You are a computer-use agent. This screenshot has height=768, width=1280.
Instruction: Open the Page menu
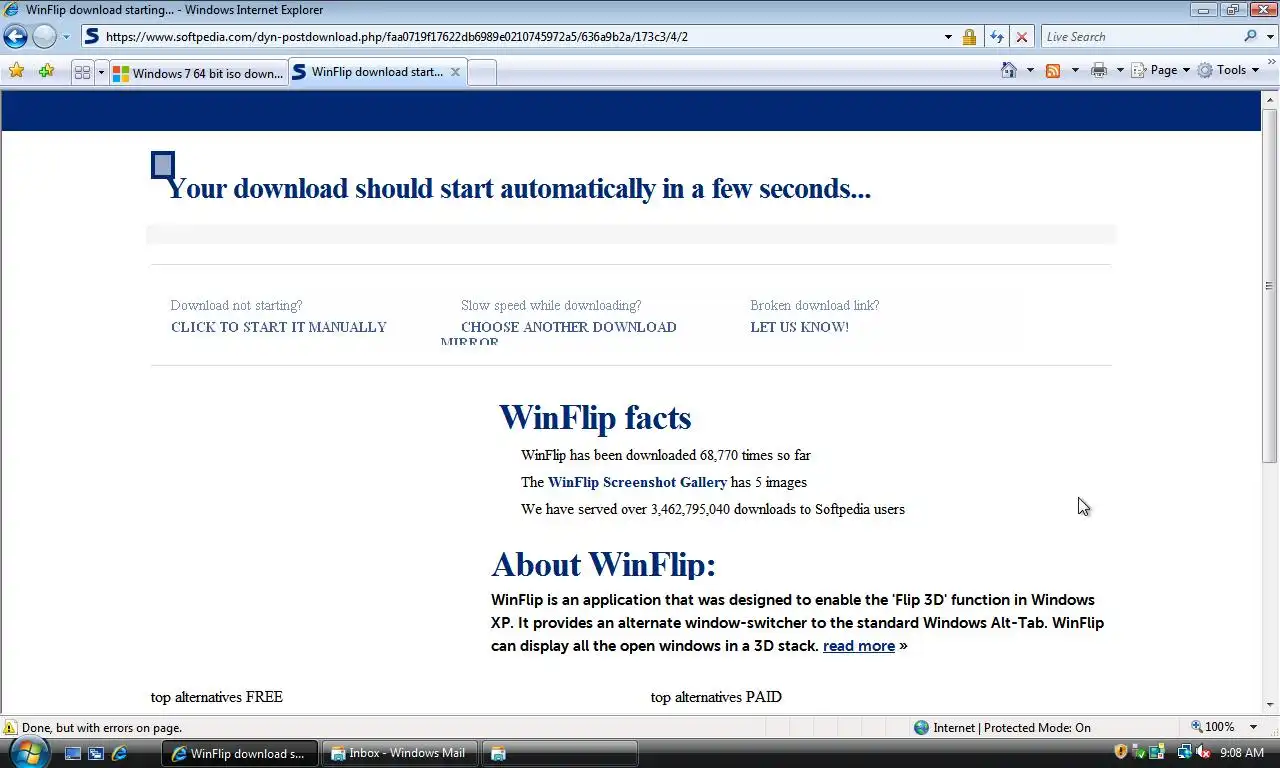[x=1160, y=70]
